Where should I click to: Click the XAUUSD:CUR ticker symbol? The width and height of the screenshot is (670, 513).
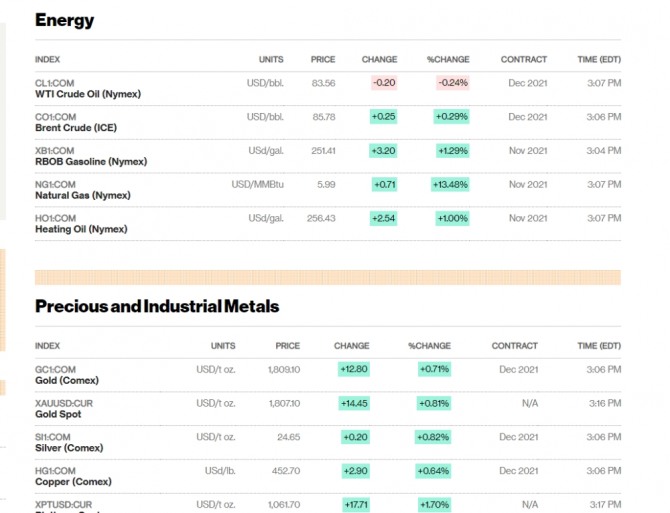click(x=63, y=403)
